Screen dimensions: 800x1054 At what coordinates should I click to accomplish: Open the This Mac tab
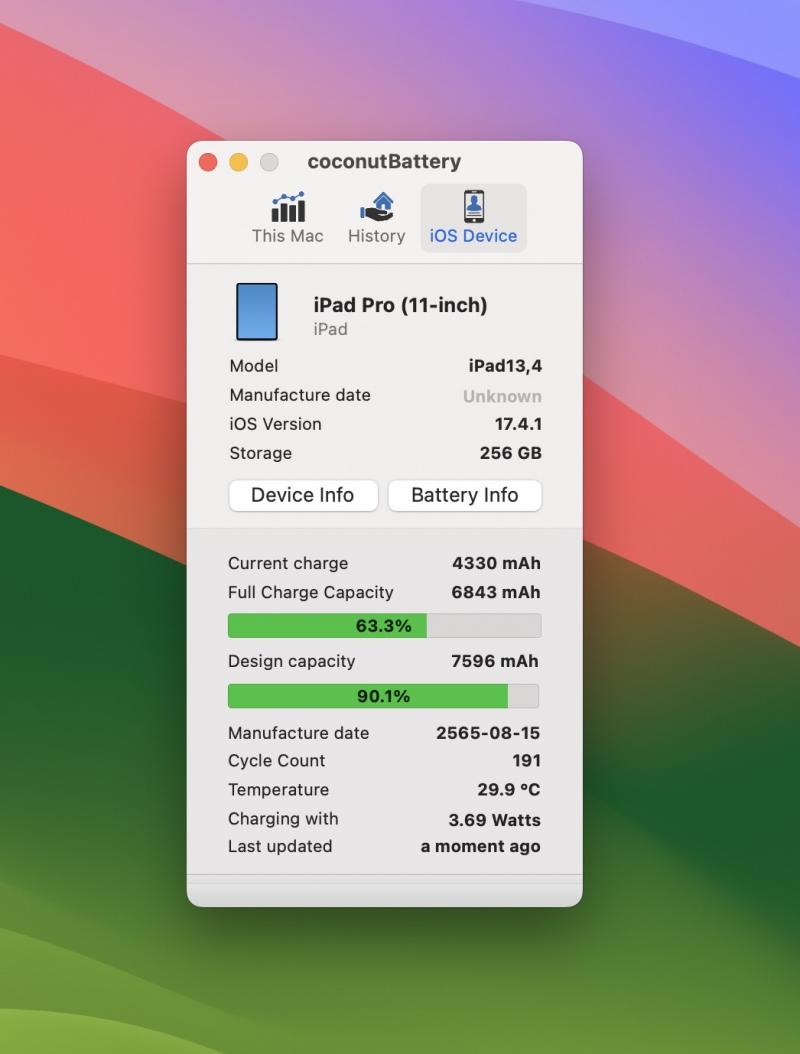pos(288,218)
